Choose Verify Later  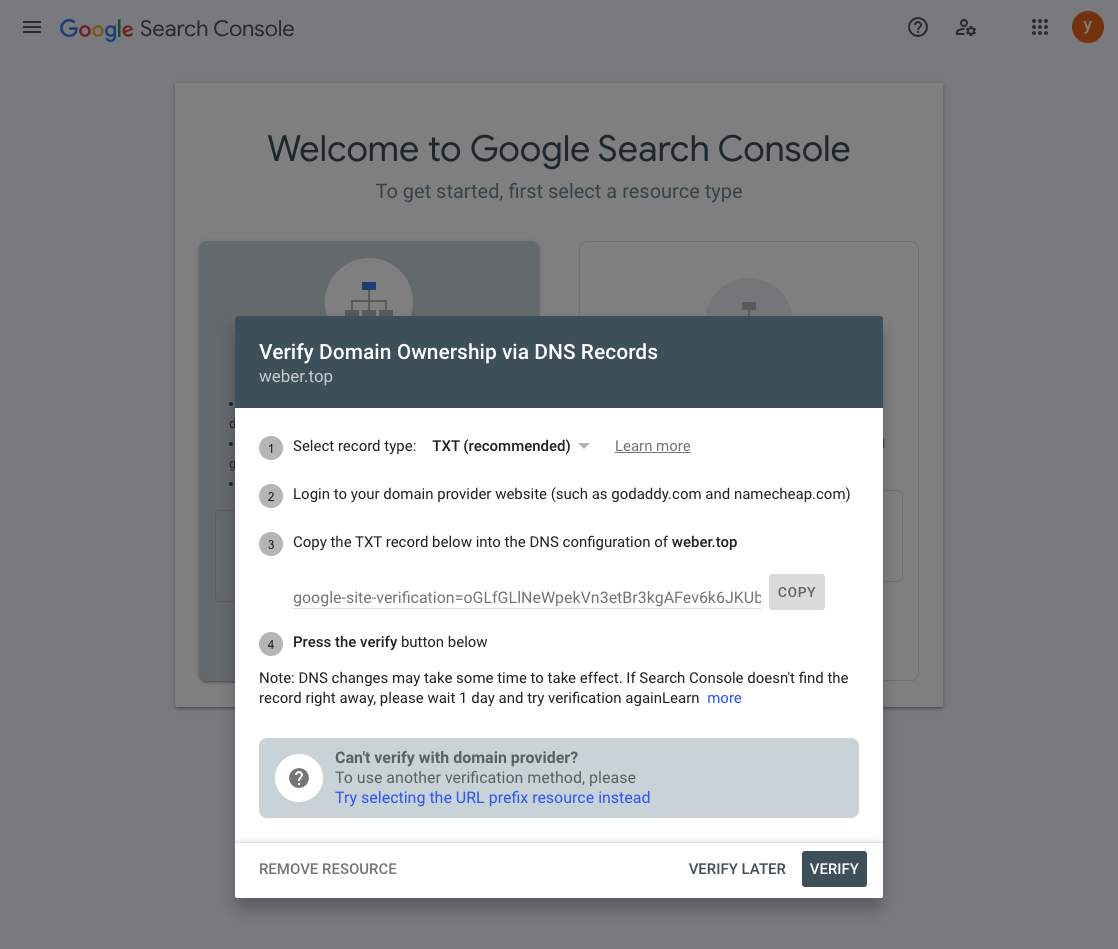pos(737,869)
